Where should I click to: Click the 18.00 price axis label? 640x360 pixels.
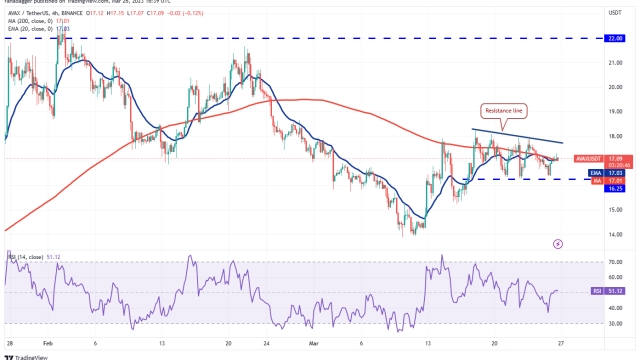click(615, 136)
